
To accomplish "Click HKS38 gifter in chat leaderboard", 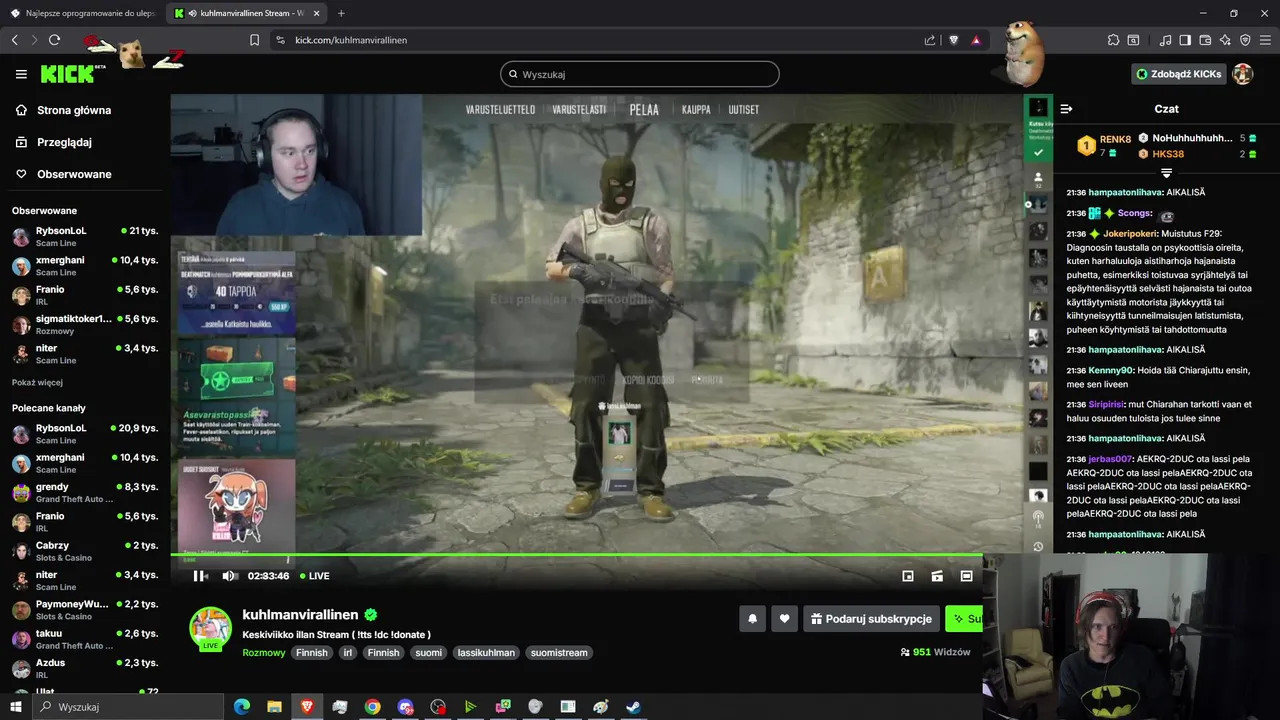I will 1168,154.
